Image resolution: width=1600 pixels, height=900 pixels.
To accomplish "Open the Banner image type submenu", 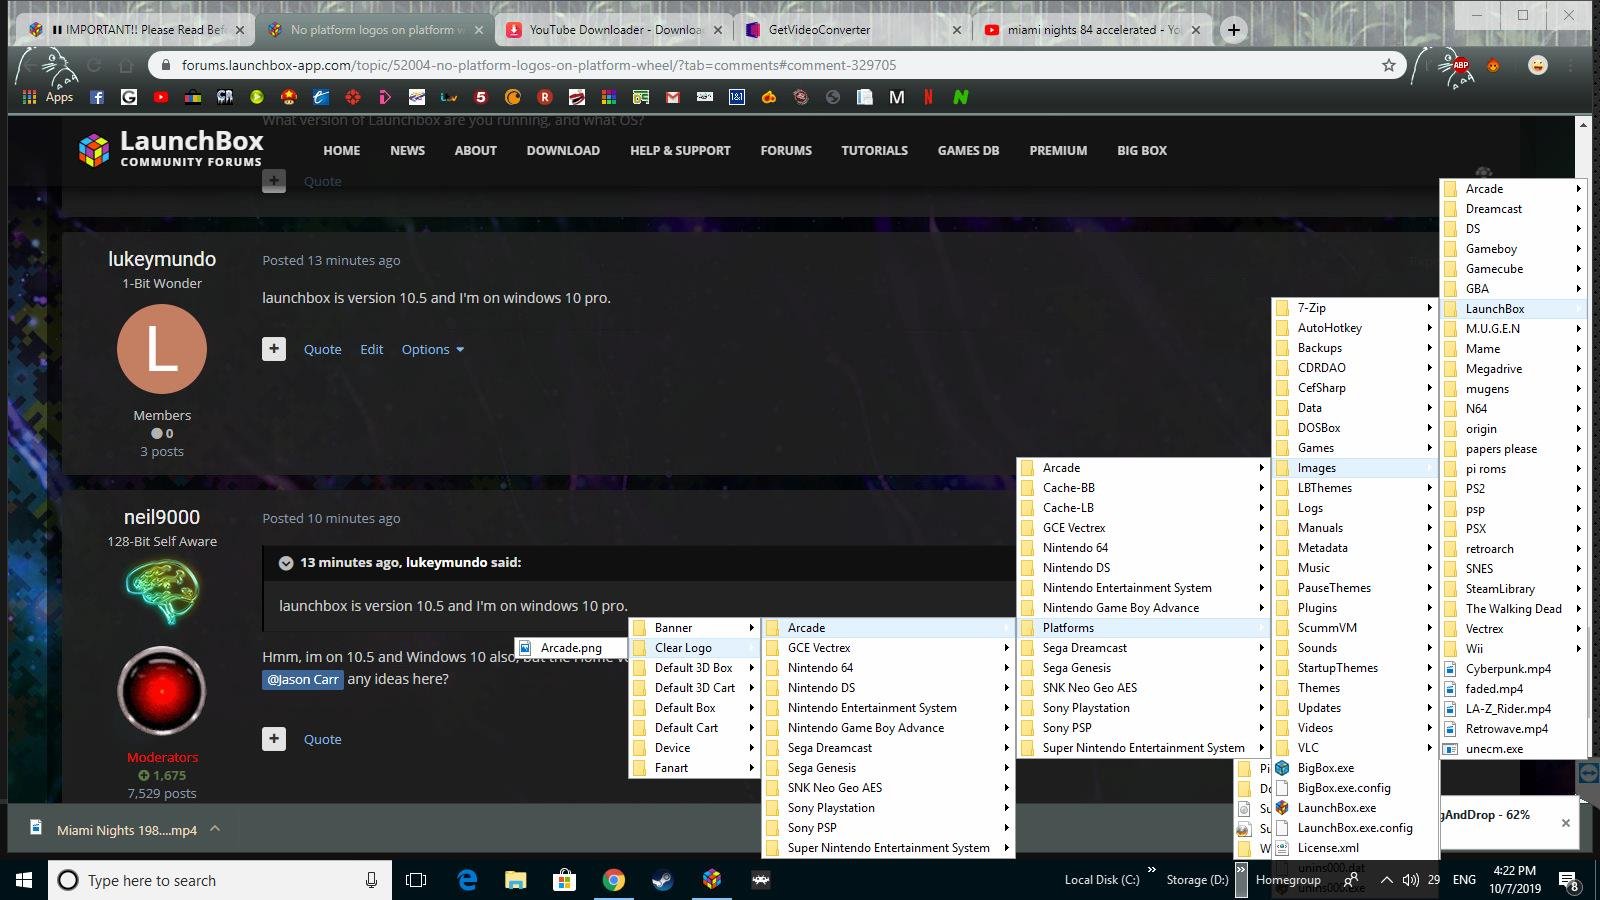I will [694, 628].
